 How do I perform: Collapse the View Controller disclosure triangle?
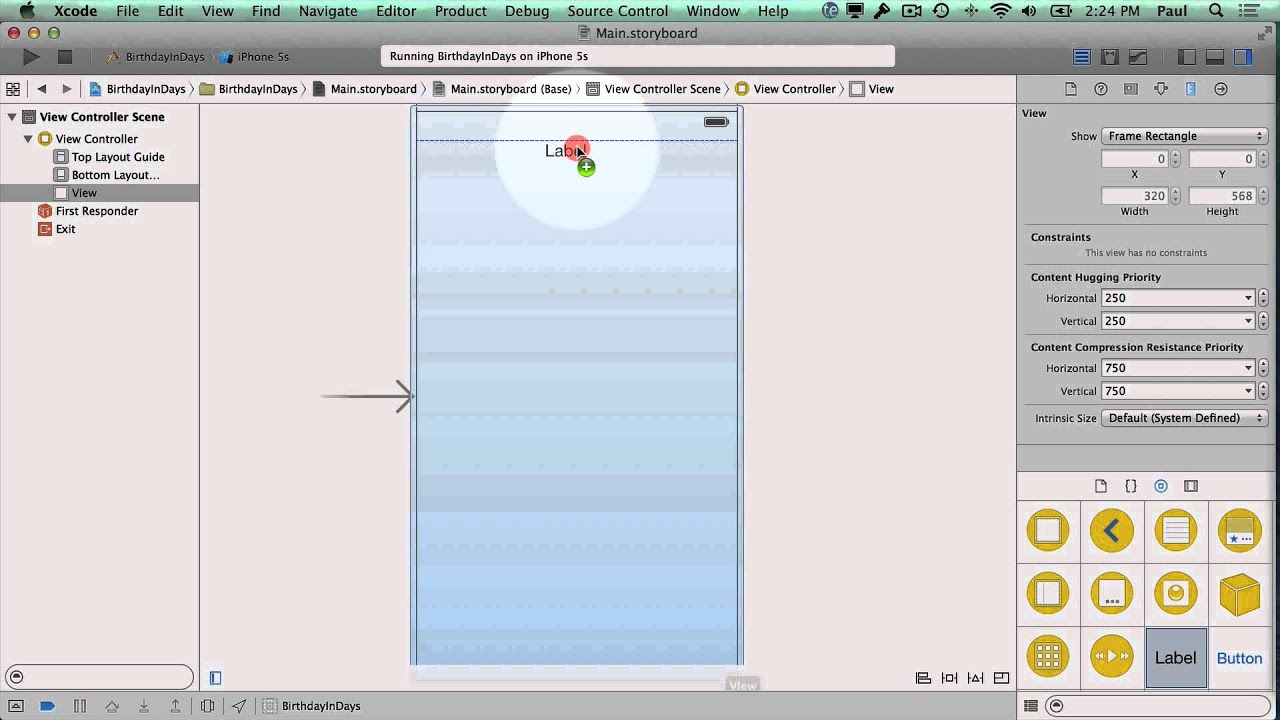click(28, 139)
